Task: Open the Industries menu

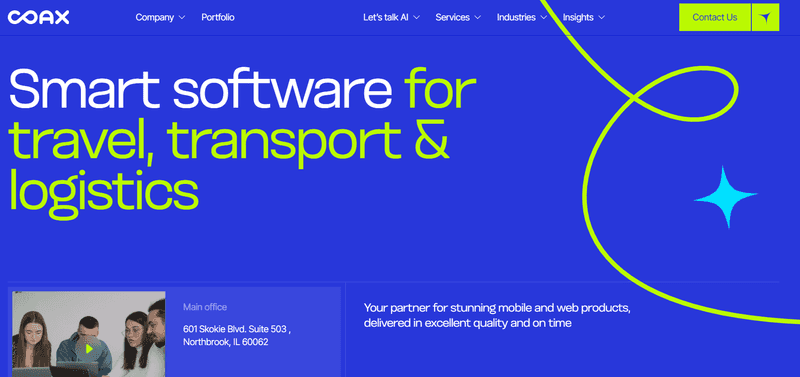Action: [x=516, y=17]
